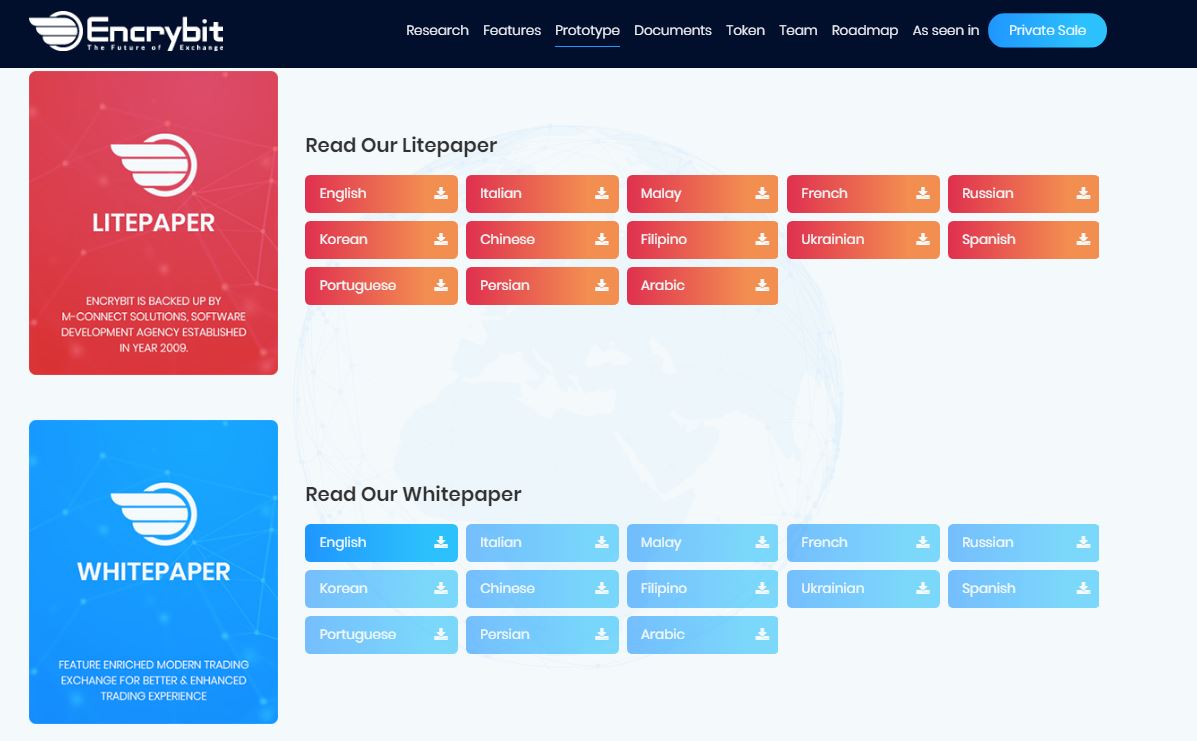This screenshot has height=741, width=1197.
Task: Click the Read Our Litepaper heading
Action: [x=401, y=145]
